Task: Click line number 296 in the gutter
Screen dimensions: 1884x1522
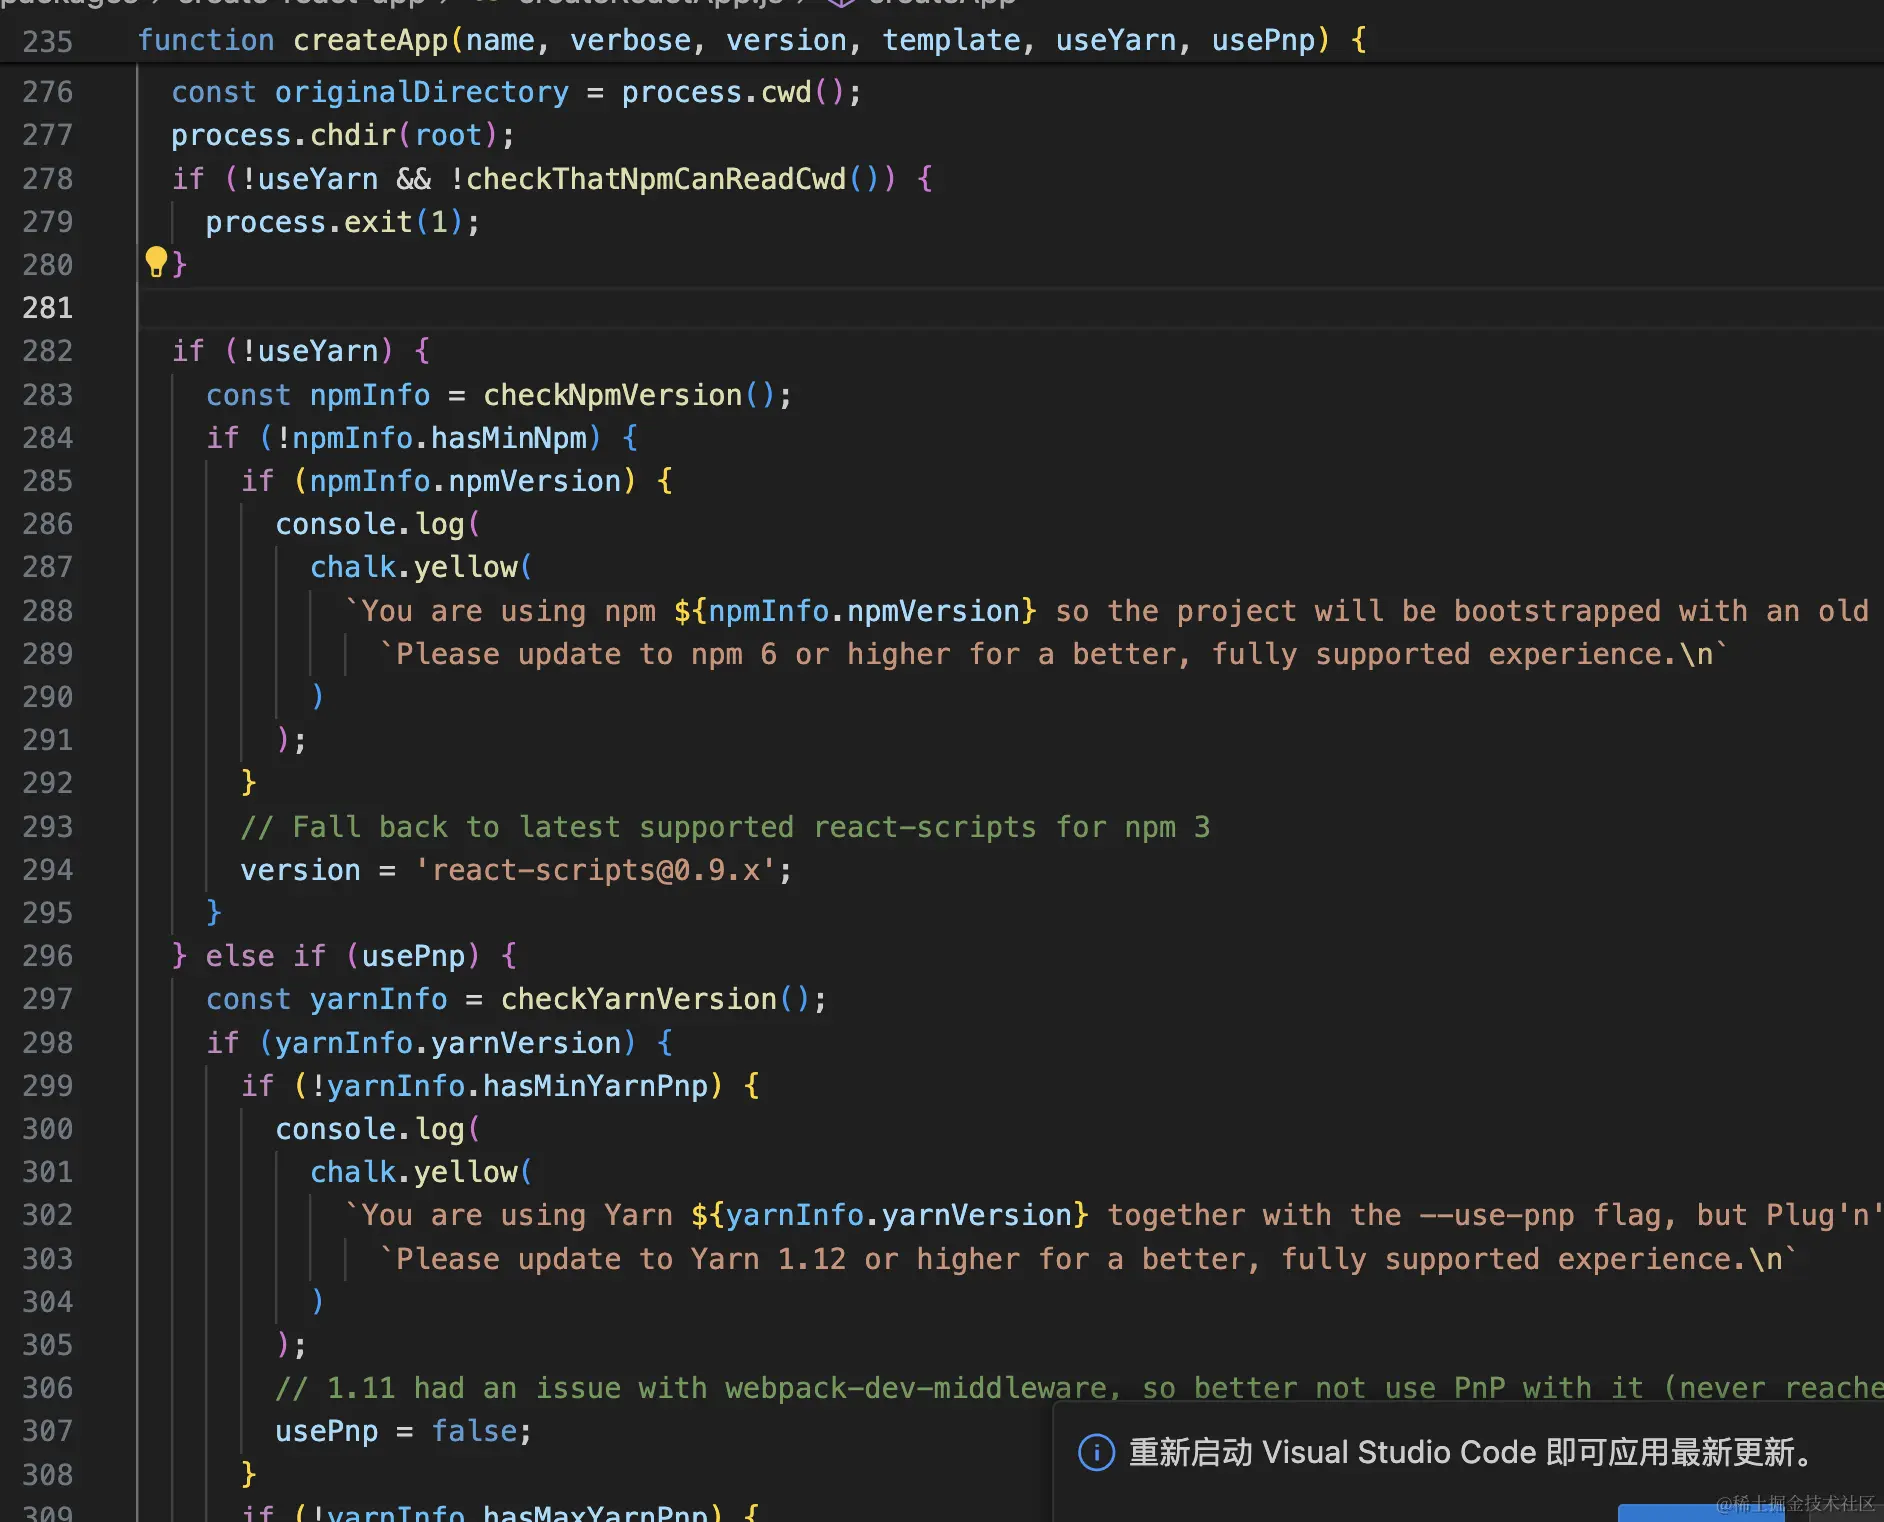Action: tap(48, 956)
